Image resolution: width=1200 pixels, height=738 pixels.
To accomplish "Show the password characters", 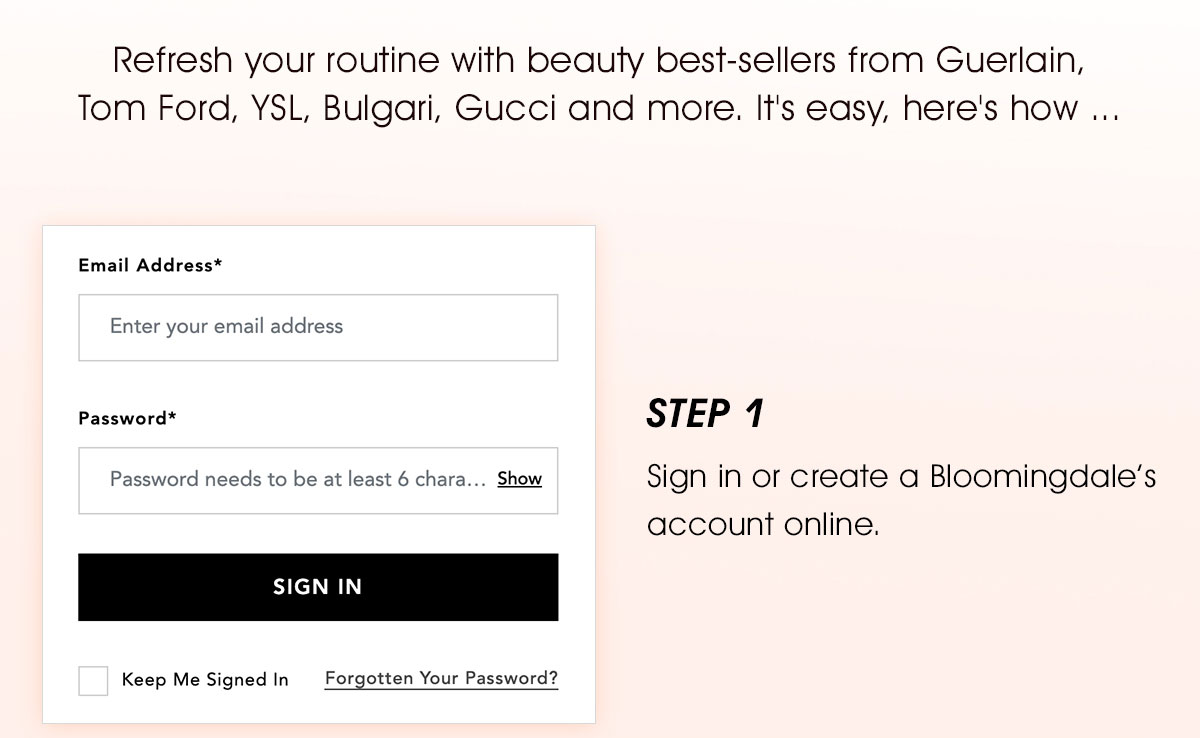I will point(519,479).
